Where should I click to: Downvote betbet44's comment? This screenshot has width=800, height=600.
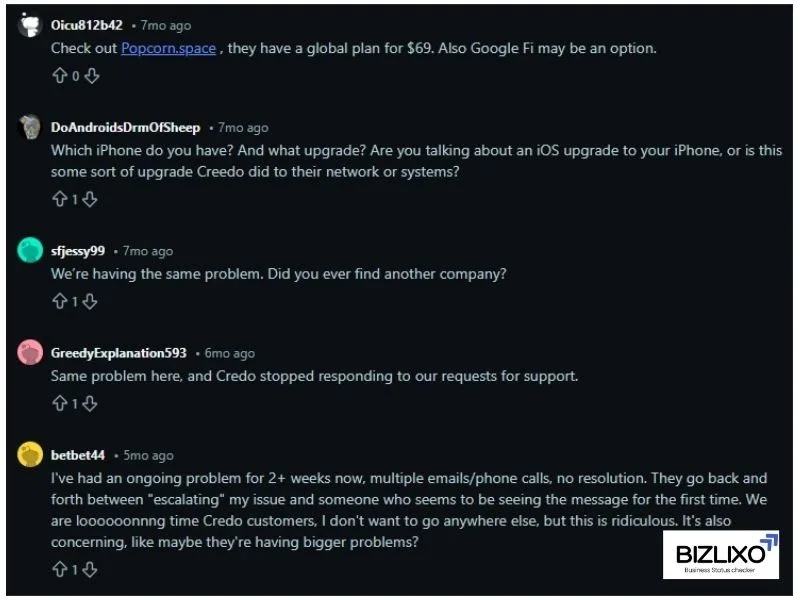coord(89,570)
